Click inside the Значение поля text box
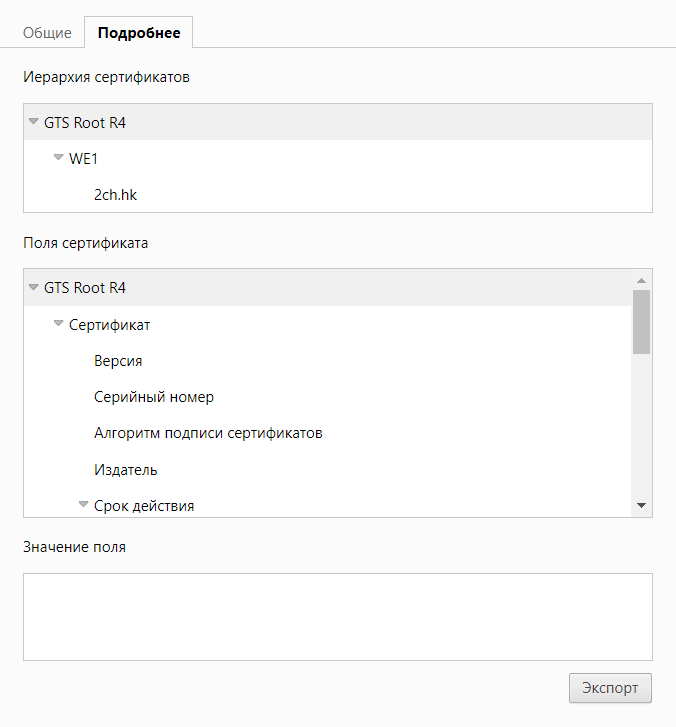This screenshot has height=727, width=676. pos(337,616)
